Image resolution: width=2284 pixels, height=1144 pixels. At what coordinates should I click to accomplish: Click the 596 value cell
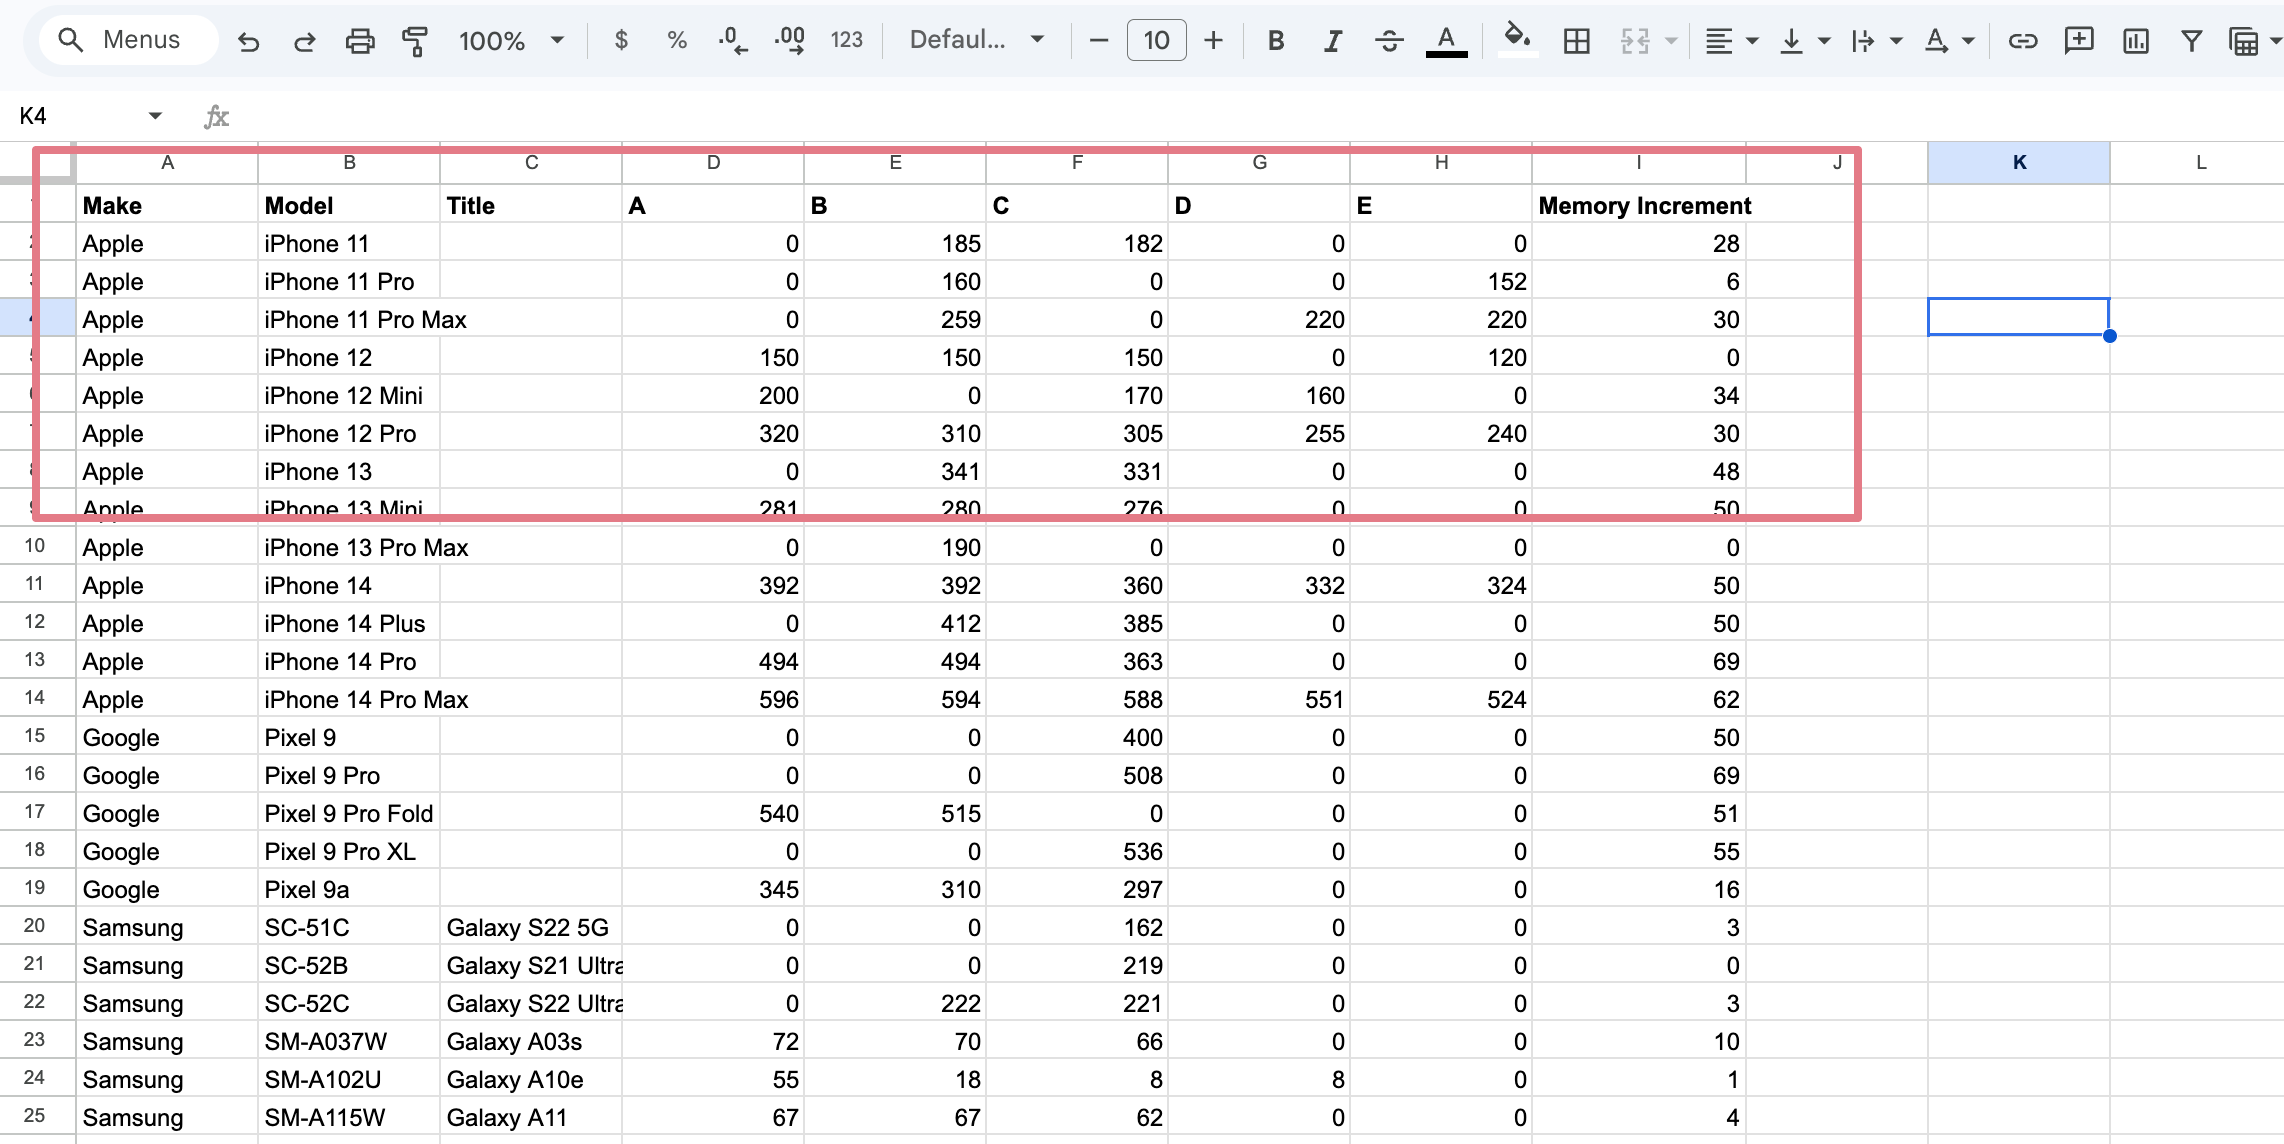click(713, 699)
